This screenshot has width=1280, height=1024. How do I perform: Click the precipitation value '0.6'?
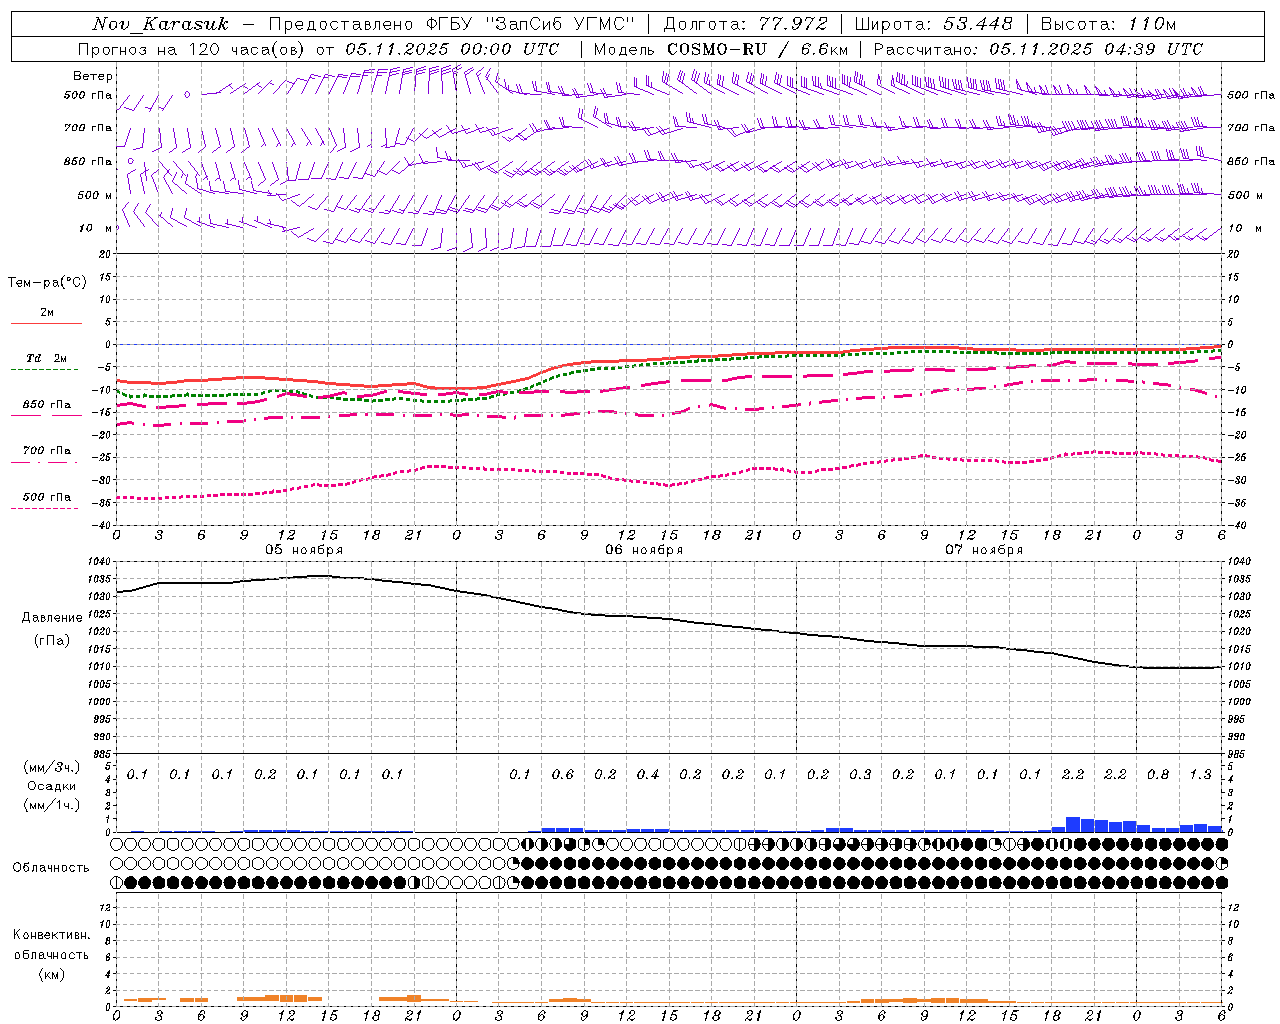click(563, 775)
